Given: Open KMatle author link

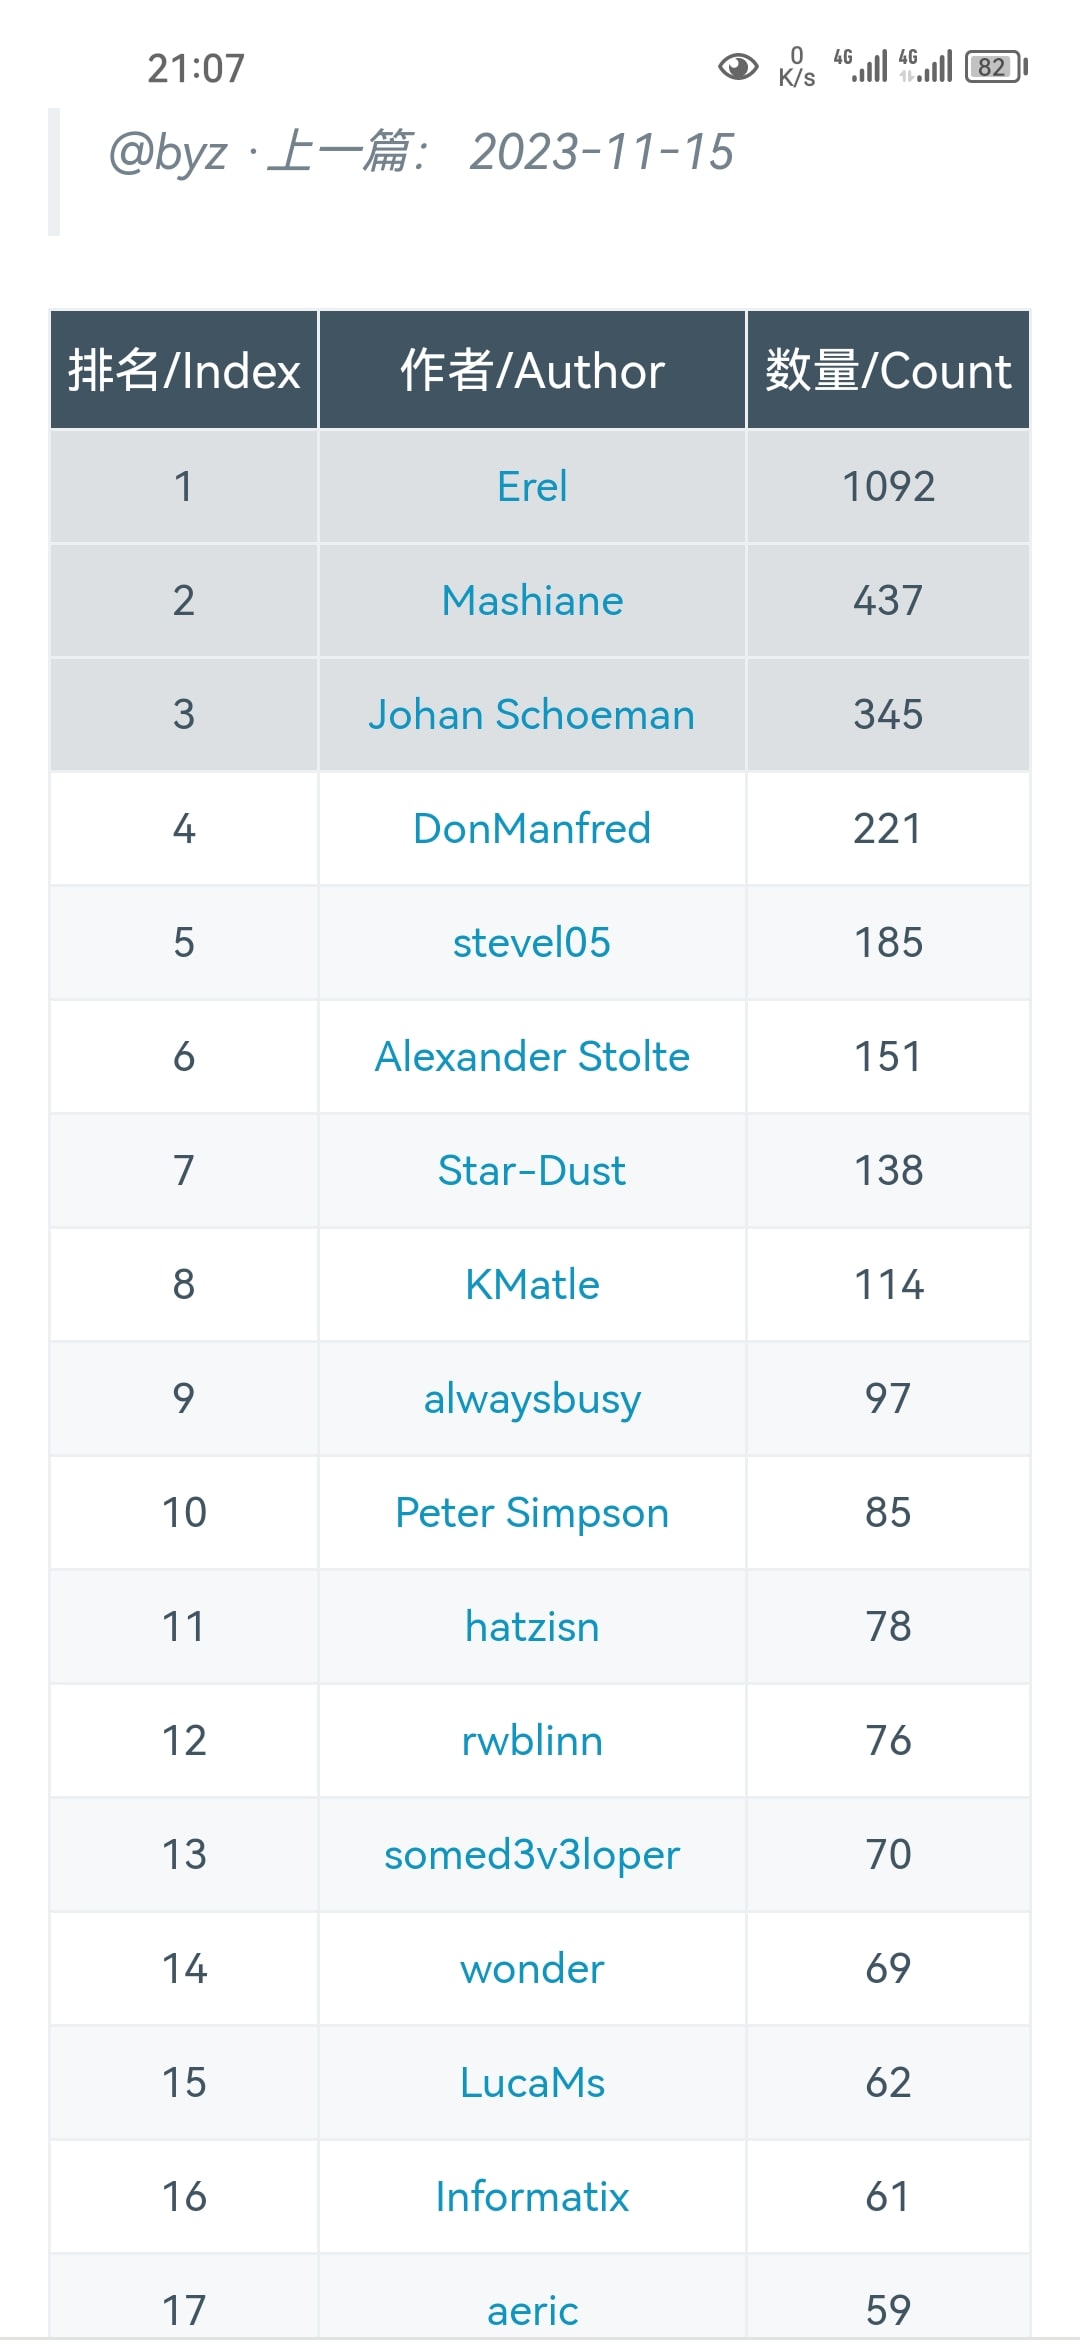Looking at the screenshot, I should click(x=532, y=1285).
